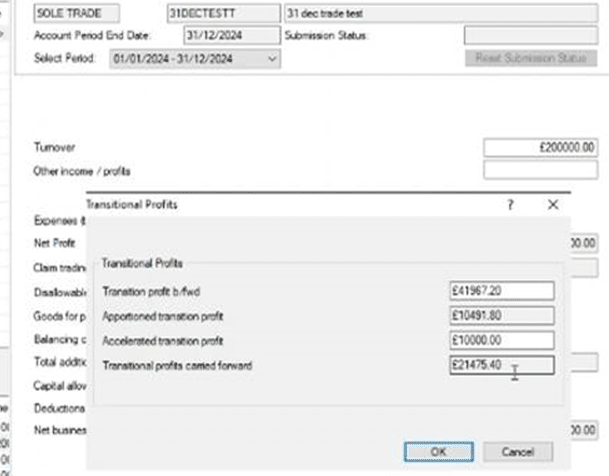609x476 pixels.
Task: Click the 'Transition profit b/fwd' label
Action: click(151, 292)
